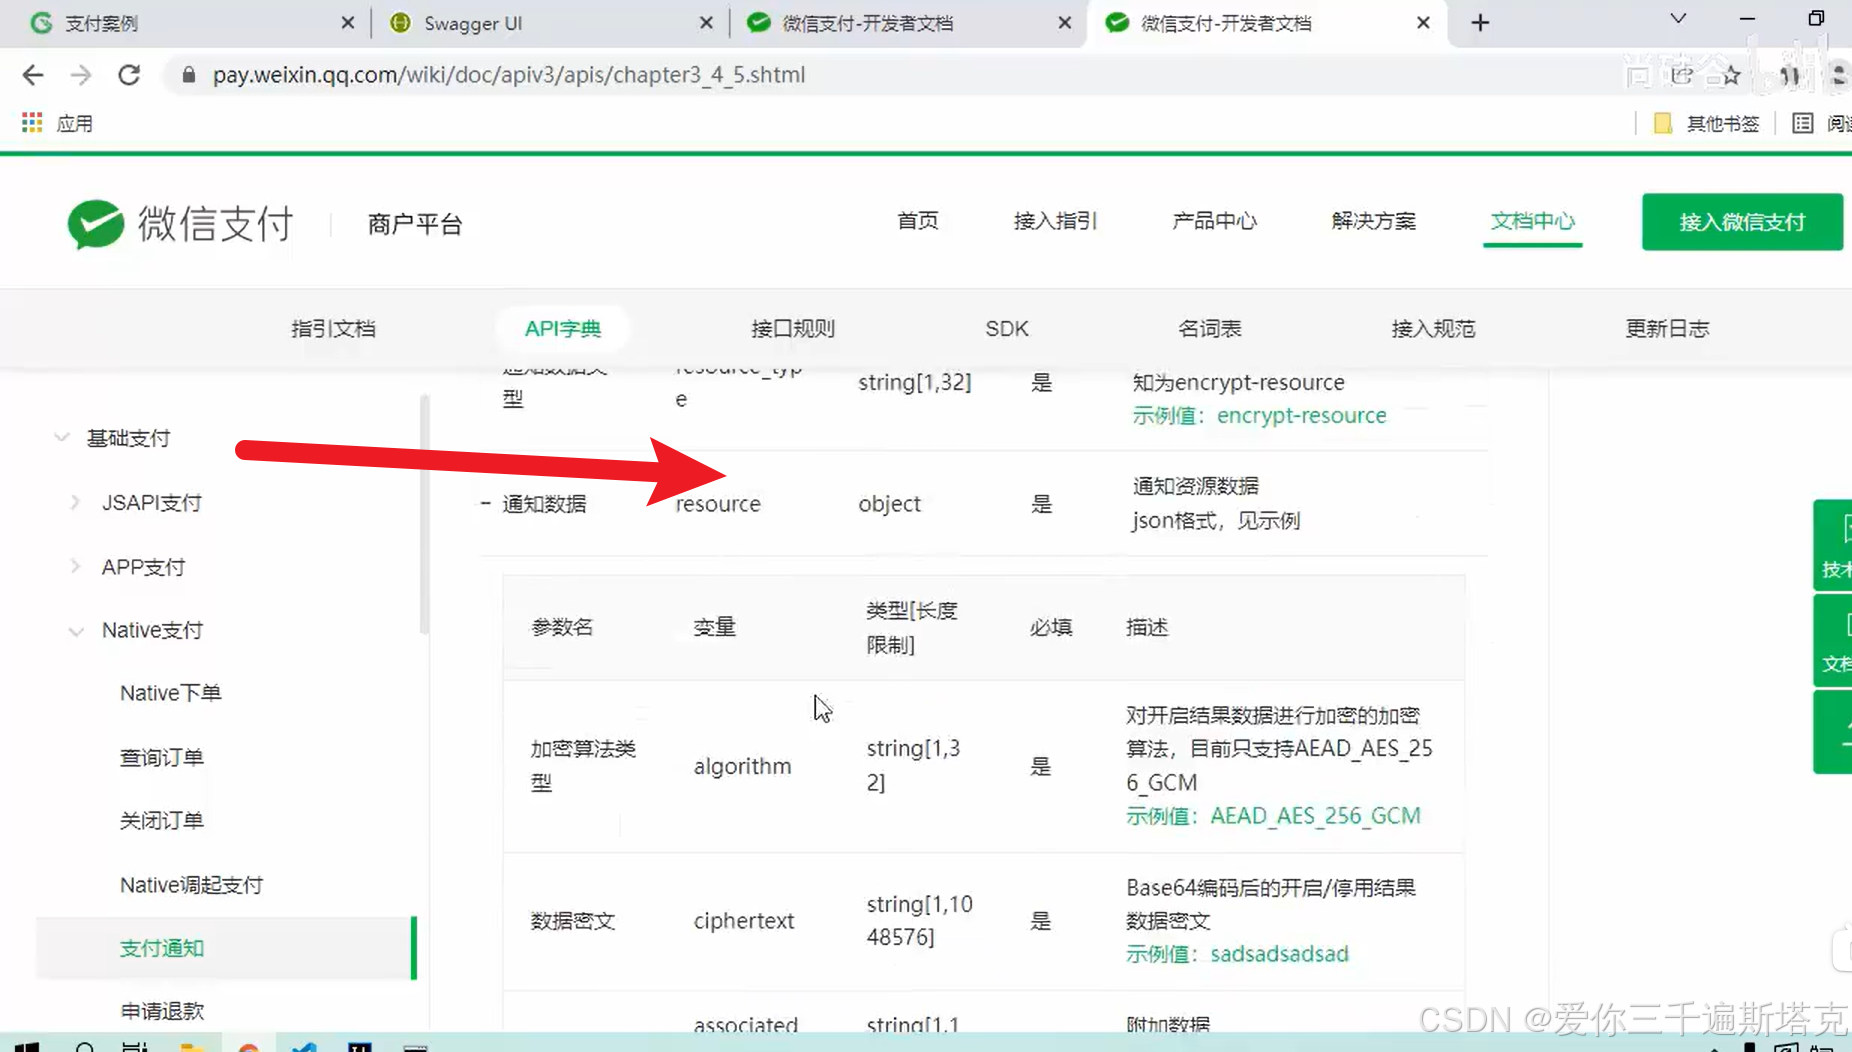Open 查询订单 in the sidebar
Image resolution: width=1852 pixels, height=1052 pixels.
tap(162, 757)
